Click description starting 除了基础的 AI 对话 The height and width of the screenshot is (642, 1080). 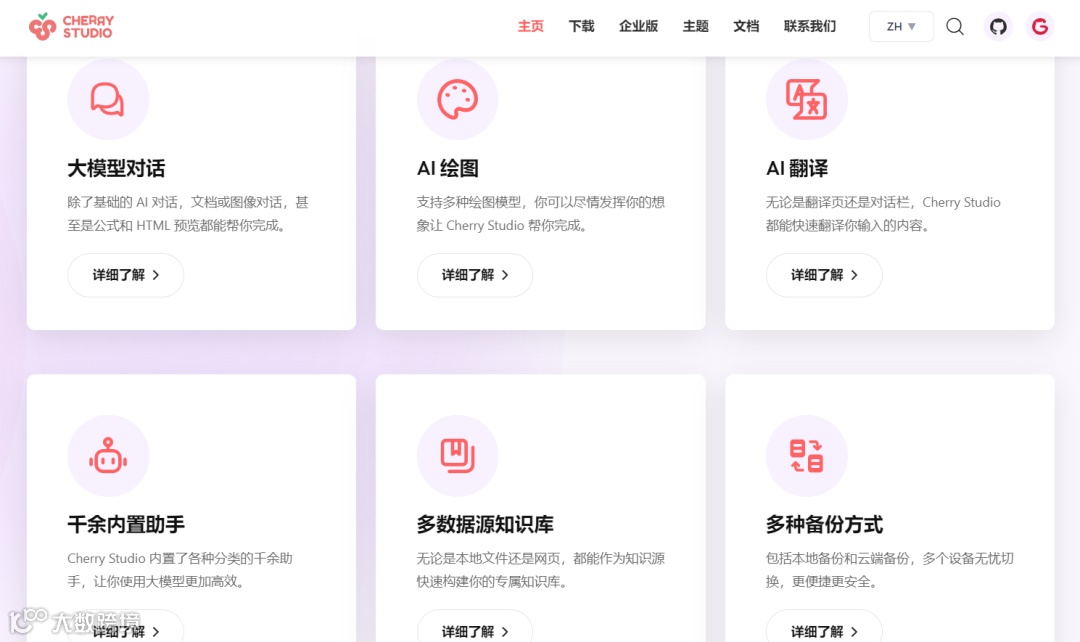coord(188,214)
